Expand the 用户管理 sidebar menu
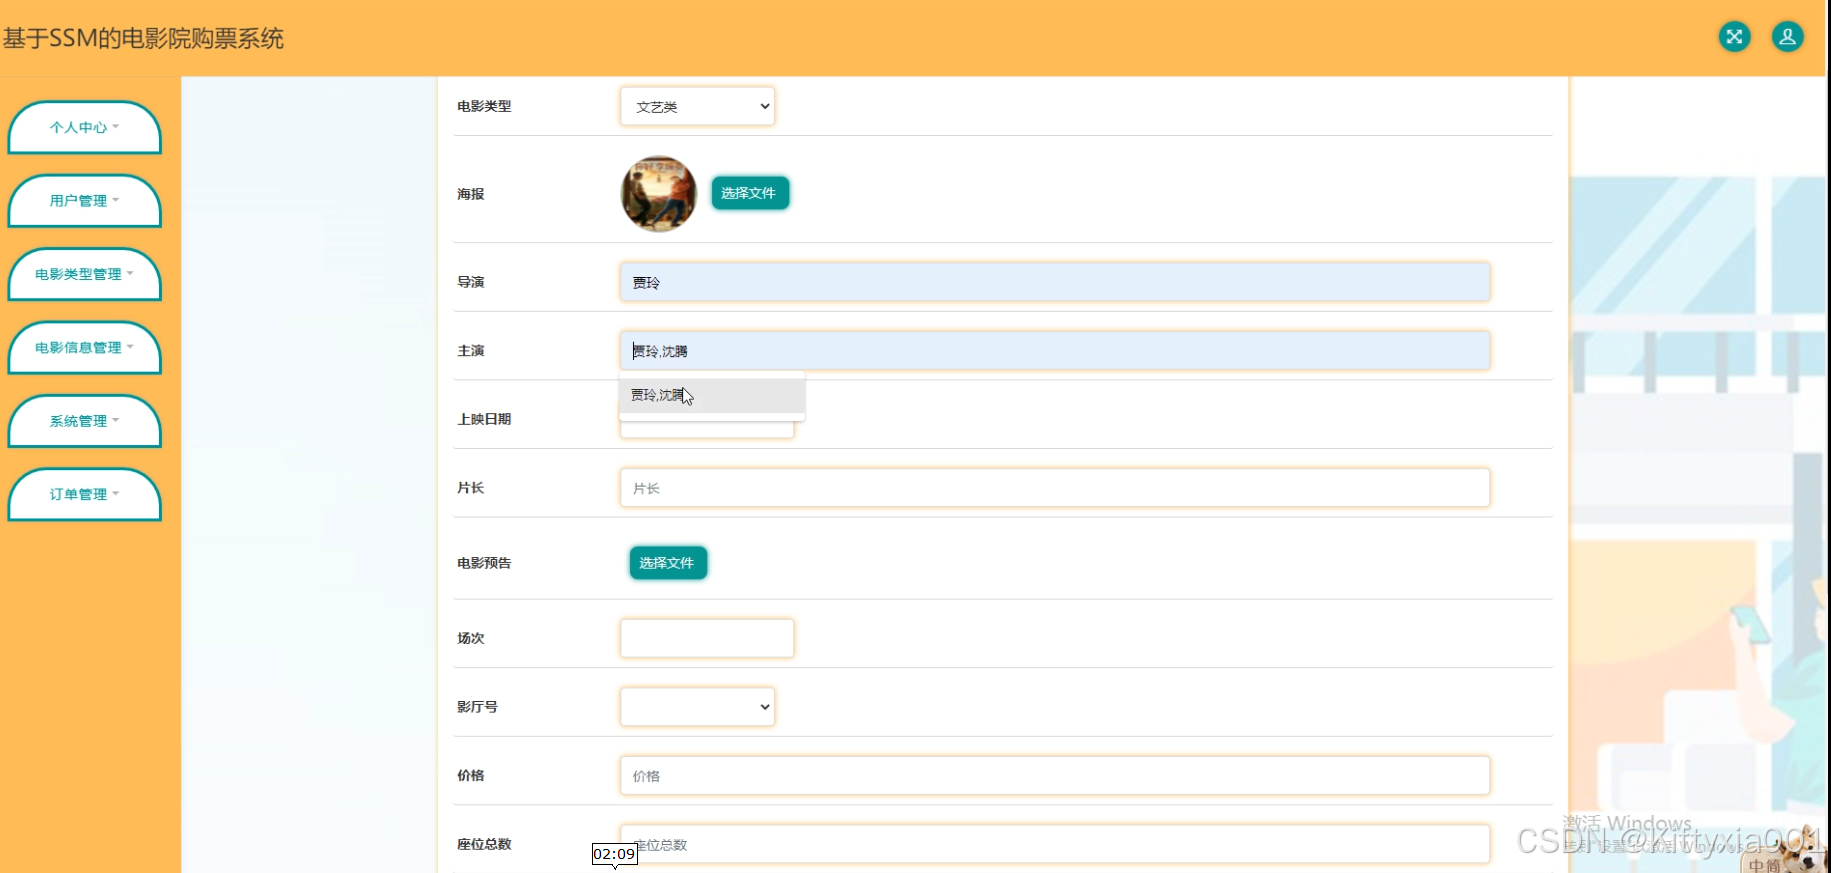 pyautogui.click(x=85, y=201)
